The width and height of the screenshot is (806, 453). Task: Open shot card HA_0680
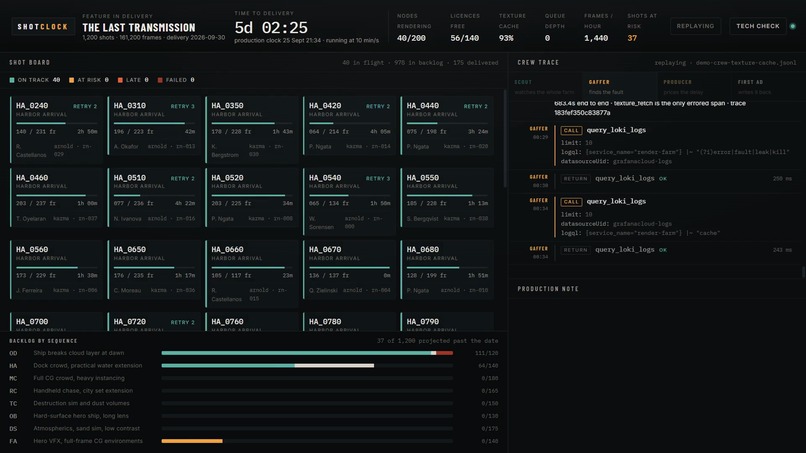click(447, 270)
